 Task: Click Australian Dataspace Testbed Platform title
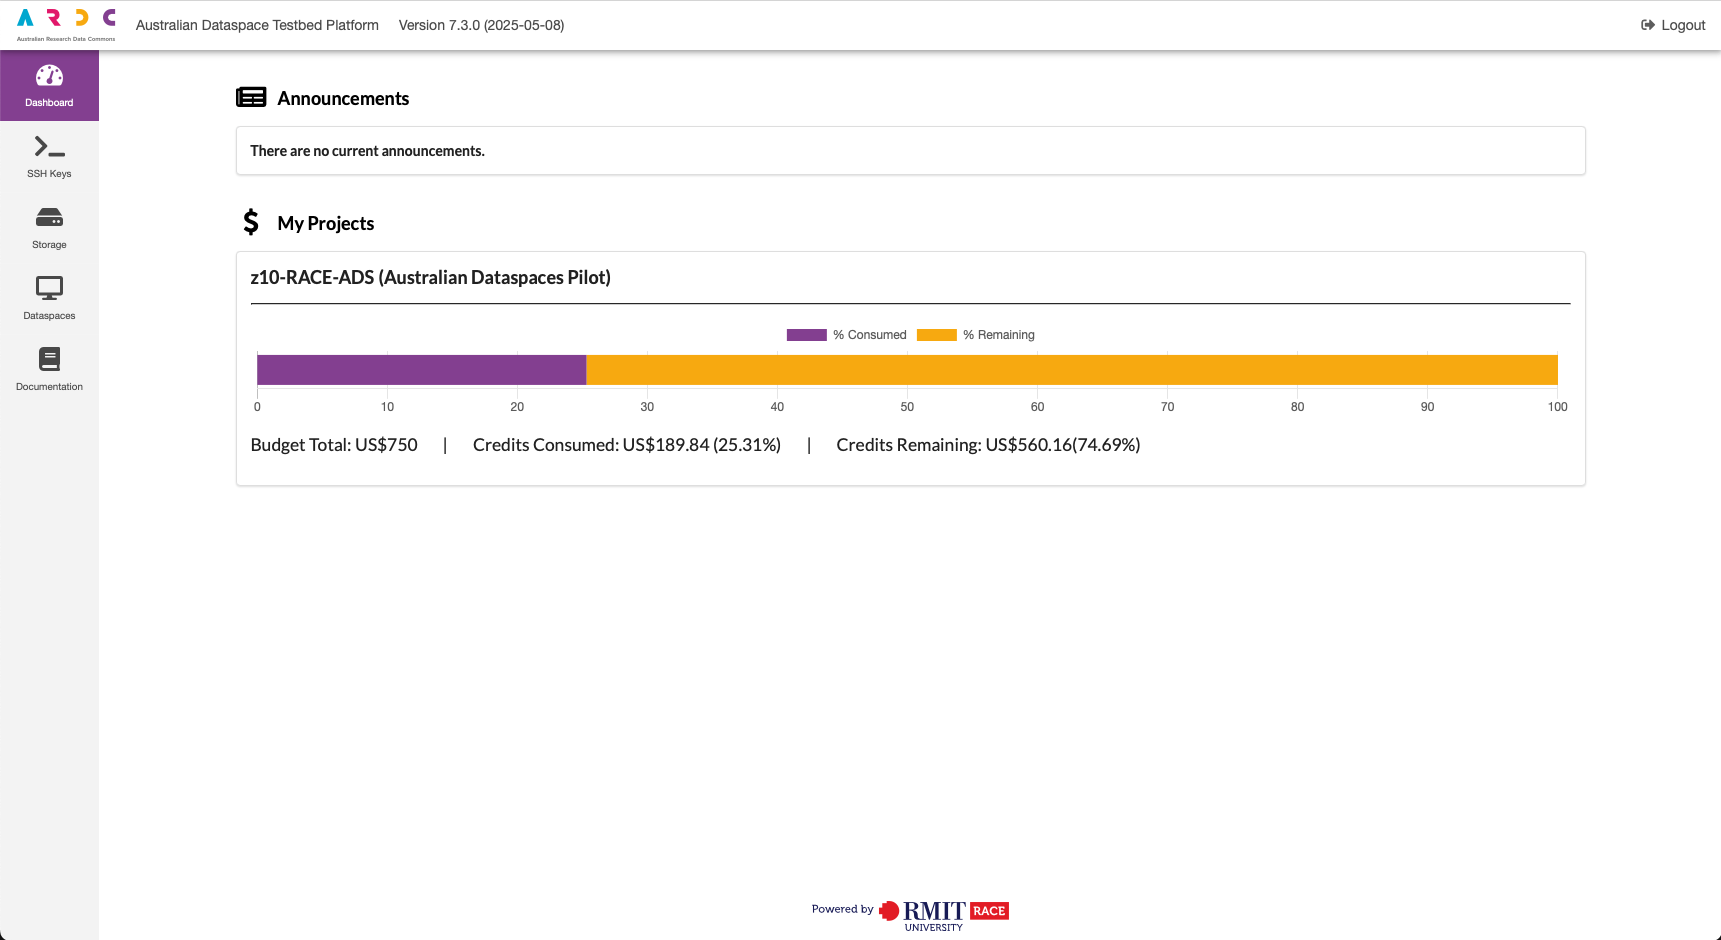pyautogui.click(x=257, y=25)
